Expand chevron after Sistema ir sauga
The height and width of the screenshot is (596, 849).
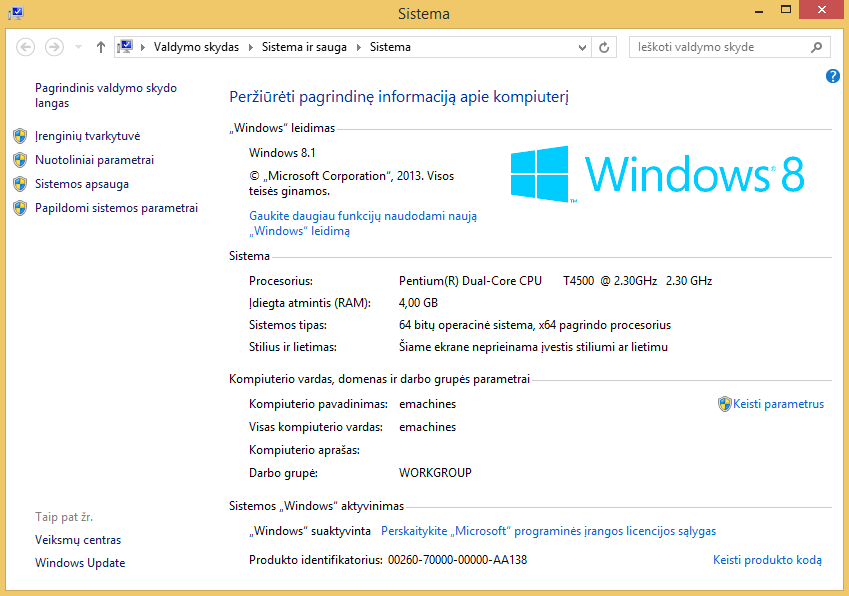pyautogui.click(x=358, y=48)
